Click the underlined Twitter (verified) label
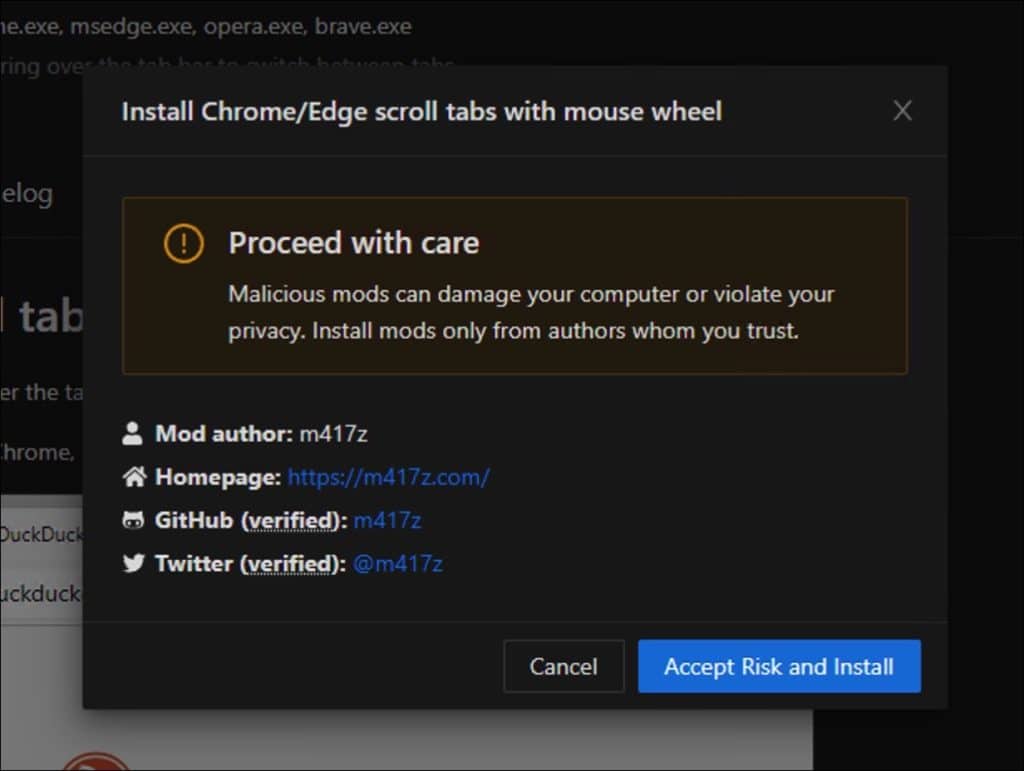Screen dimensions: 1024x771 [250, 563]
